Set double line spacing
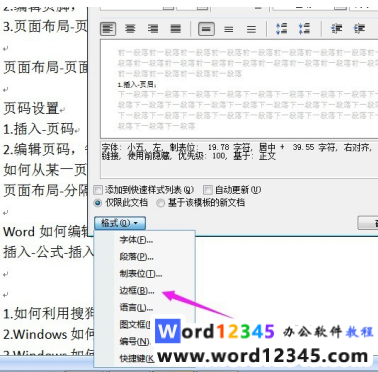The height and width of the screenshot is (372, 378). point(251,29)
